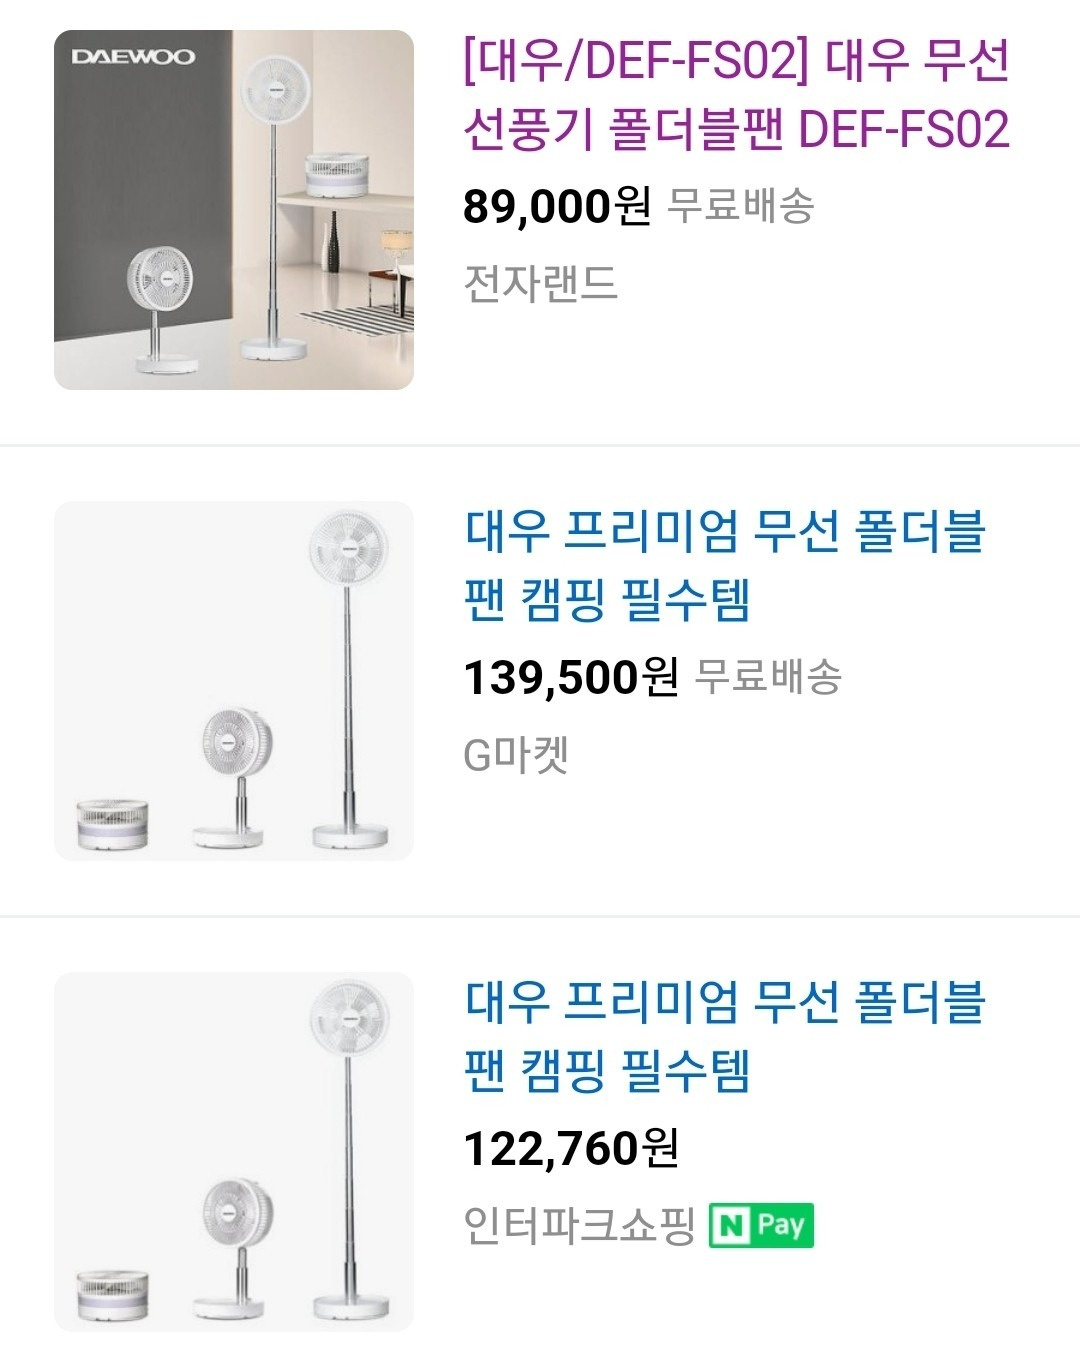Open the DEF-FS02 product thumbnail from 전자랜드

234,210
